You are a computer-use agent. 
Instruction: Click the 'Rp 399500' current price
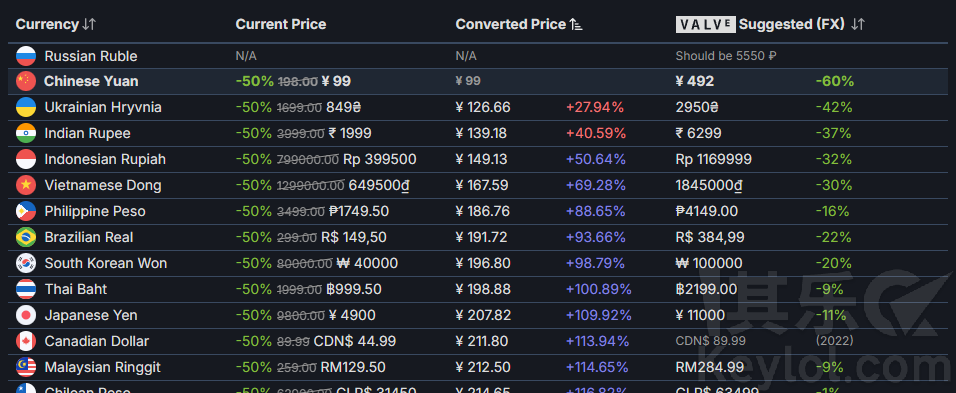tap(380, 159)
